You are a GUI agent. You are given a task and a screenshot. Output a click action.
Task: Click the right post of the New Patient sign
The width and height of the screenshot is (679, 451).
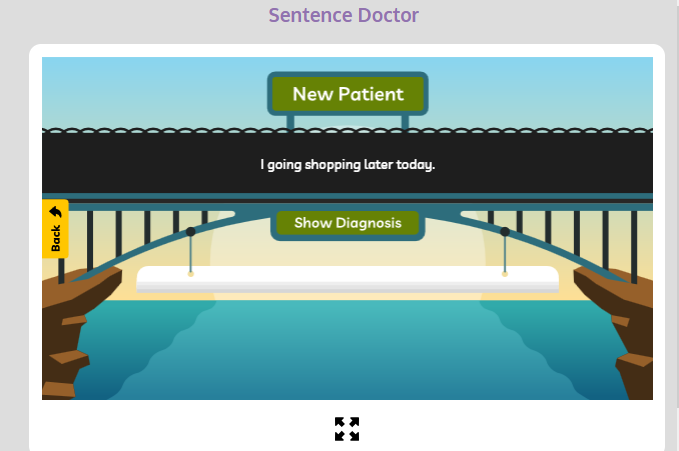405,122
